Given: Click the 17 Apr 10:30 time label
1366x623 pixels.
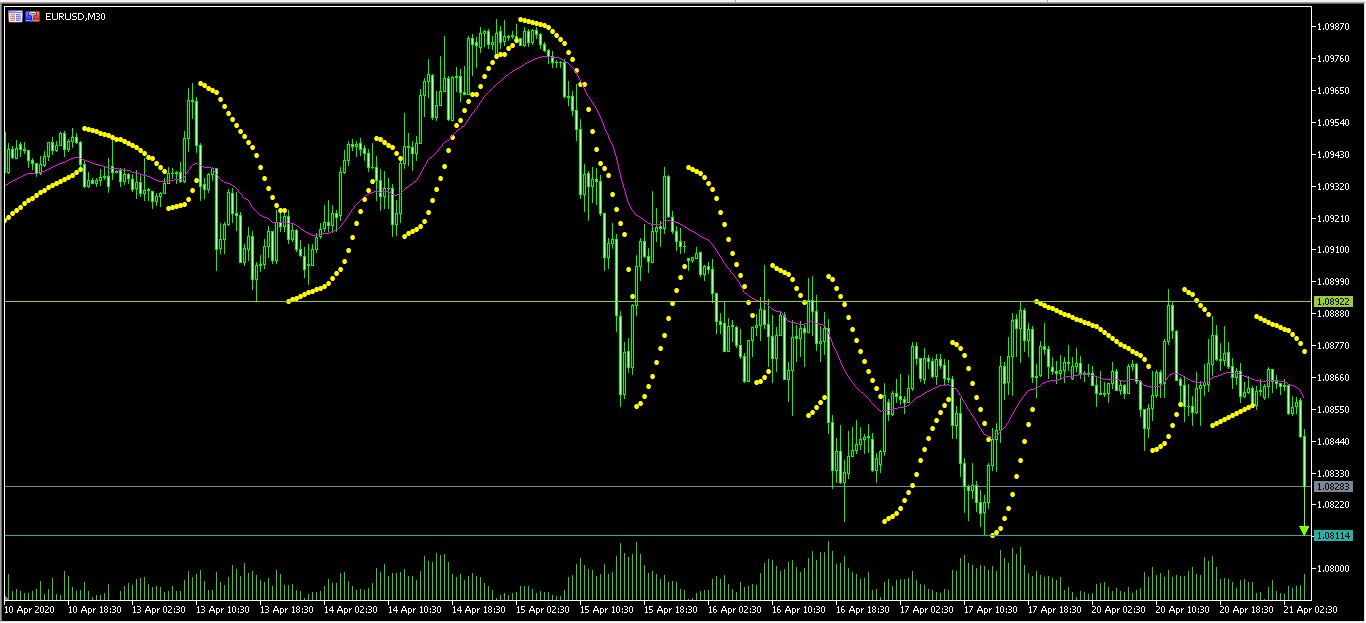Looking at the screenshot, I should 990,608.
